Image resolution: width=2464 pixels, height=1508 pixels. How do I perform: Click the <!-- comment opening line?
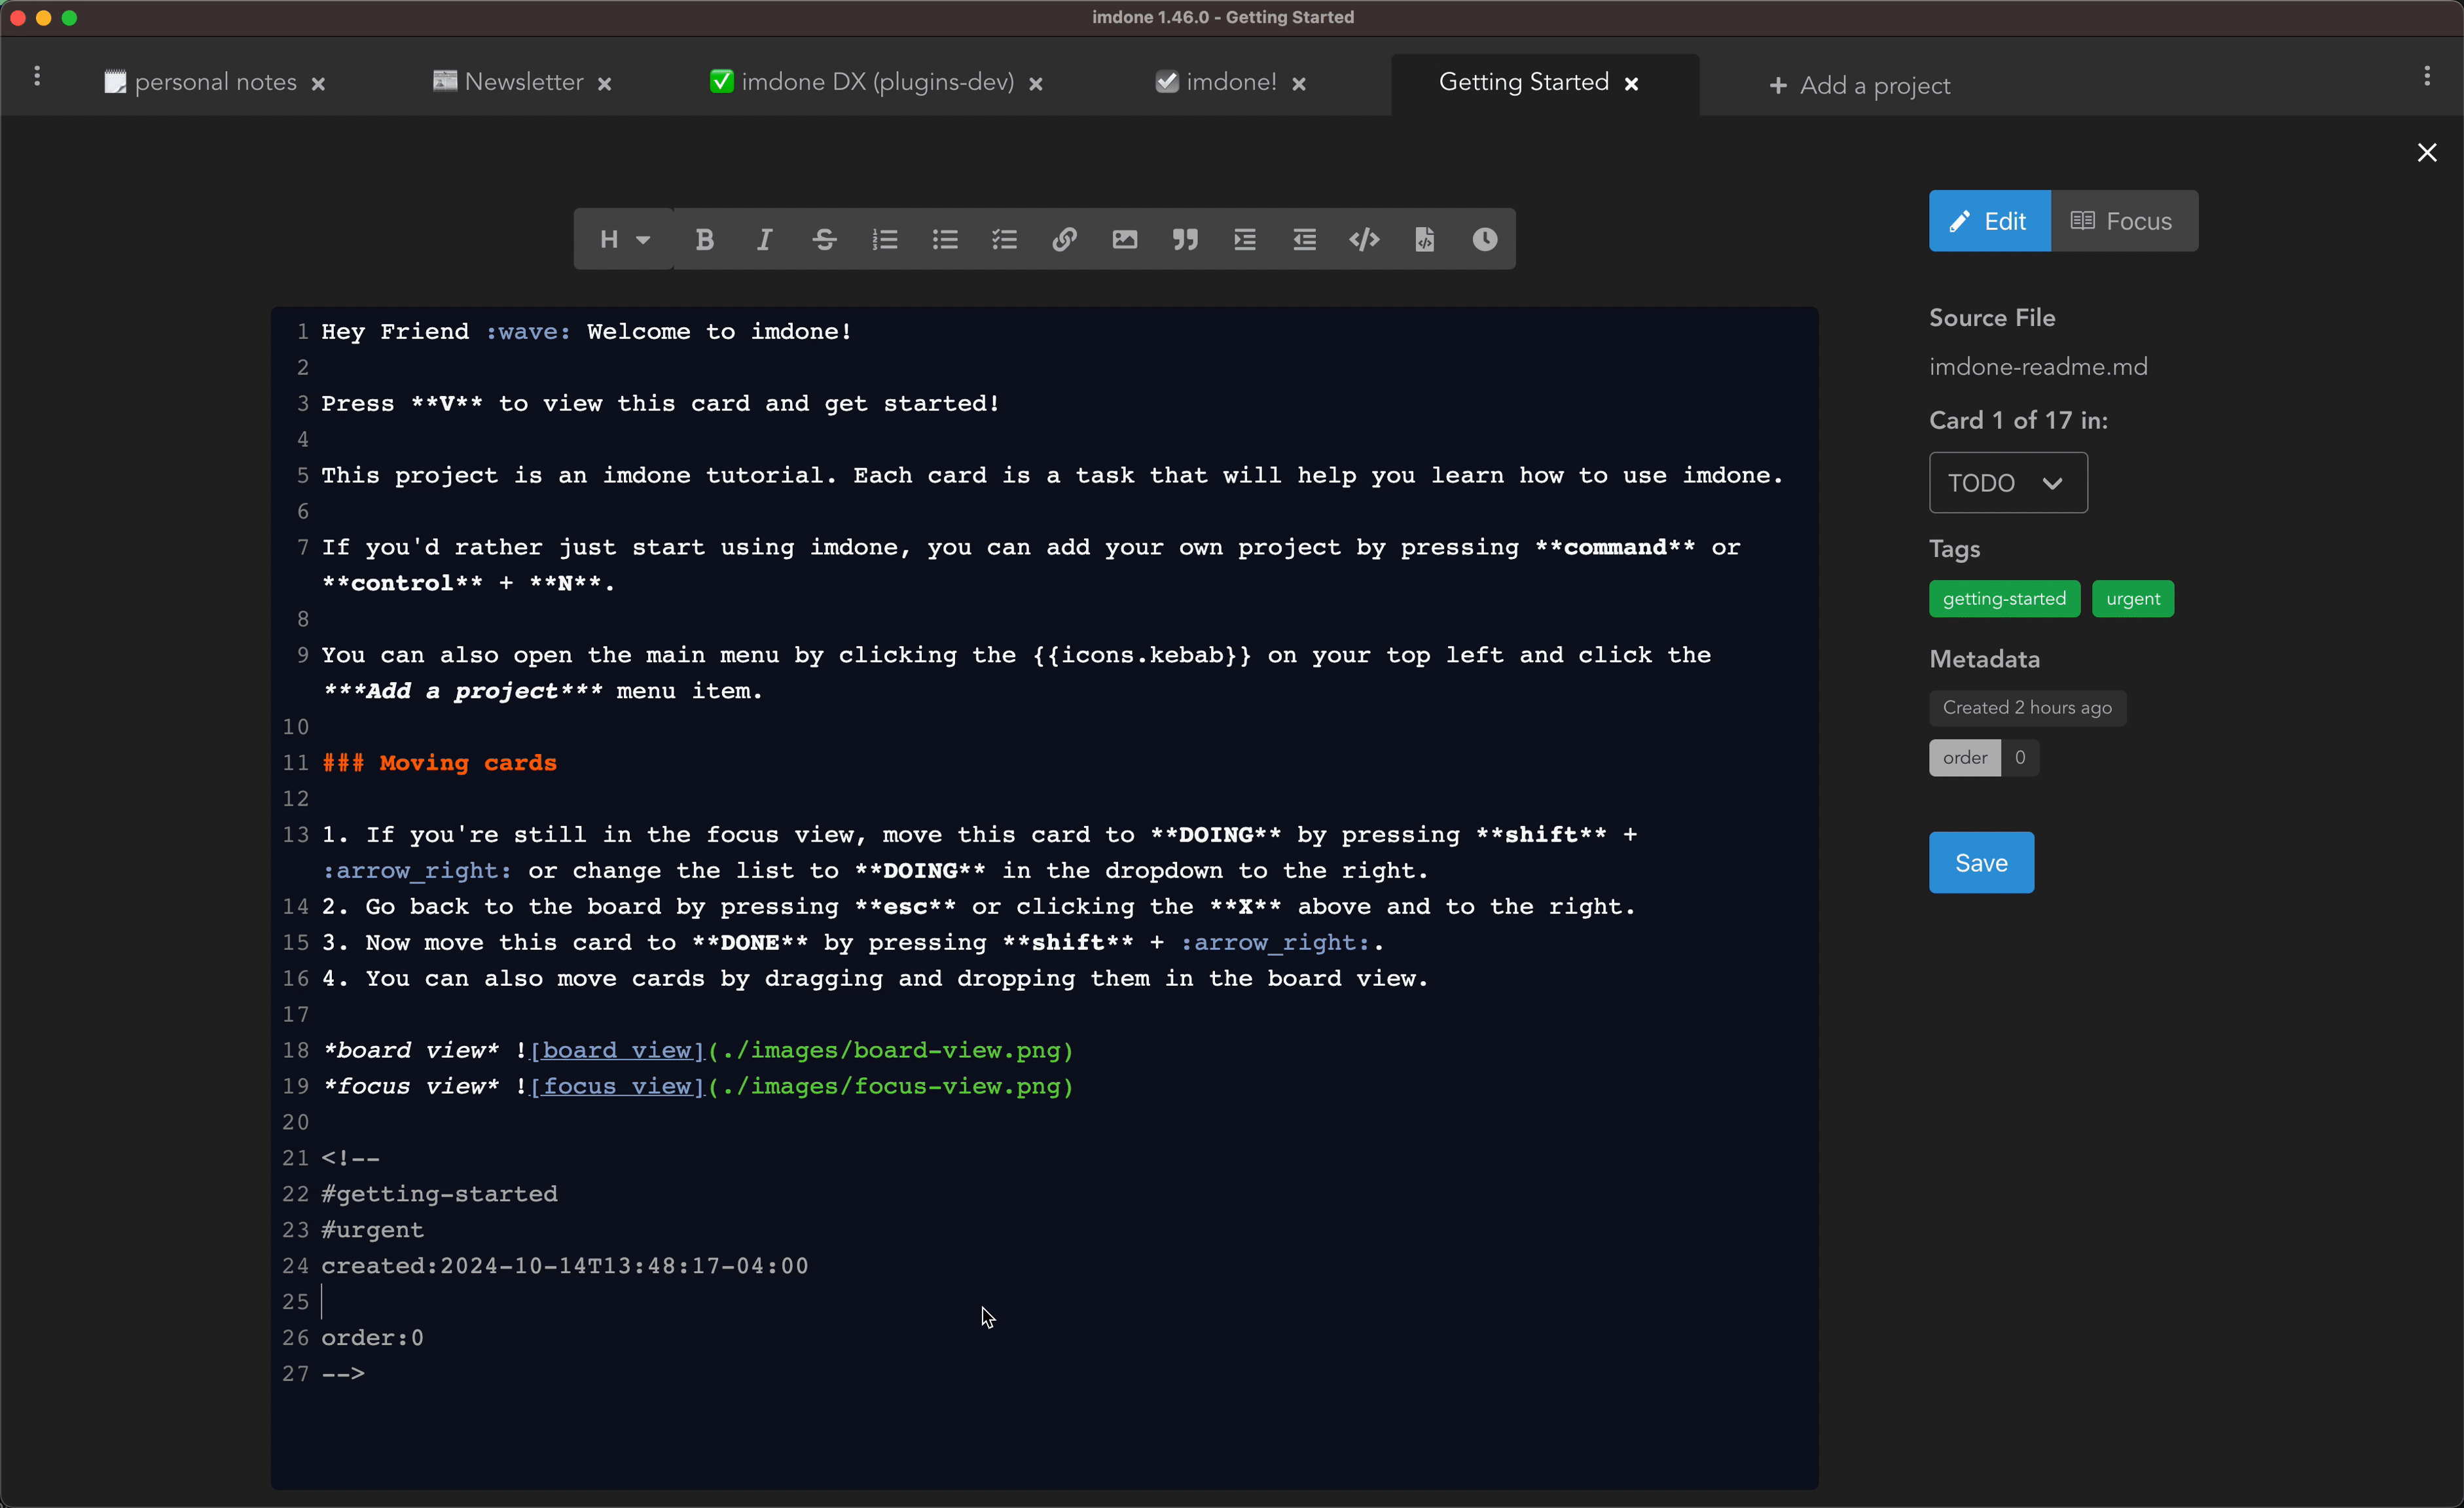[350, 1158]
